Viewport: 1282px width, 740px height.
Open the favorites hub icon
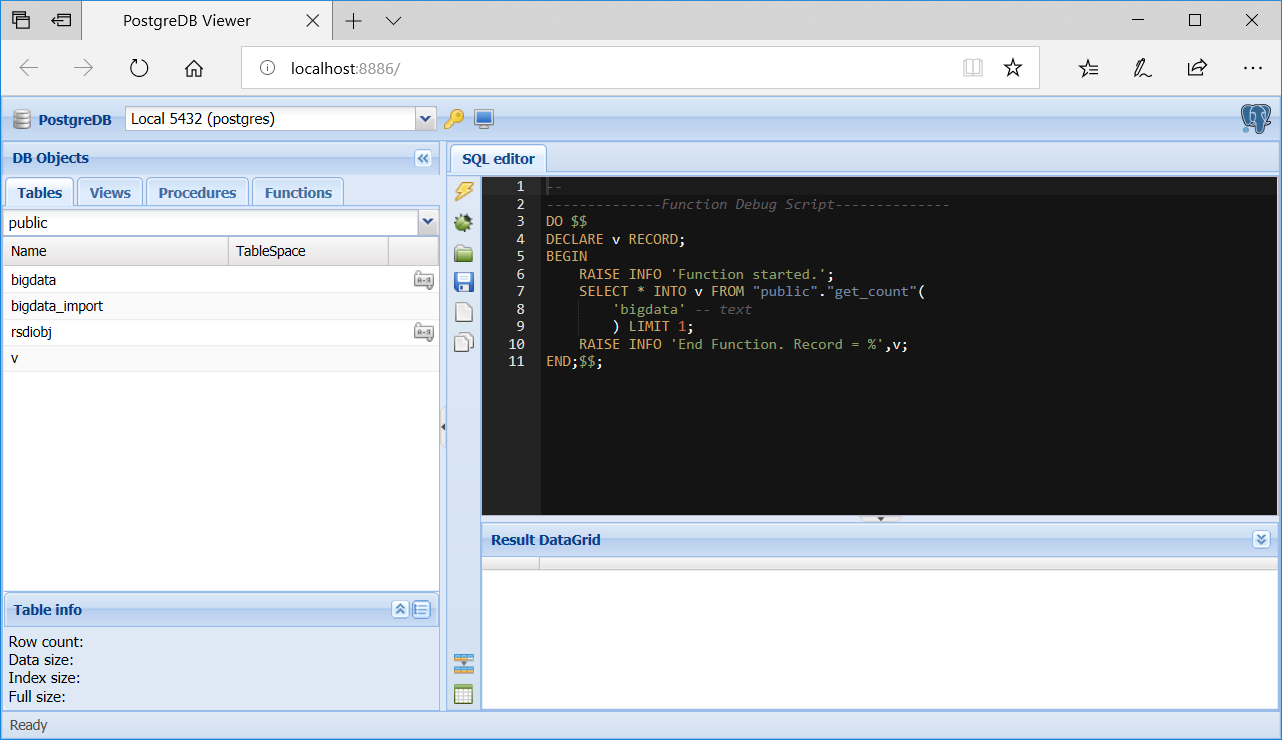coord(1088,68)
